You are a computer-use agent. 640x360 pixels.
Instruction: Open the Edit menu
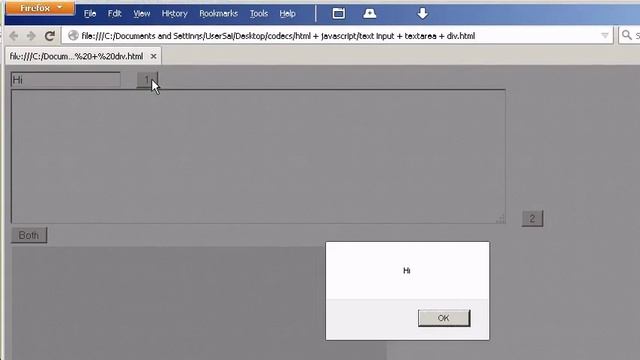coord(115,14)
